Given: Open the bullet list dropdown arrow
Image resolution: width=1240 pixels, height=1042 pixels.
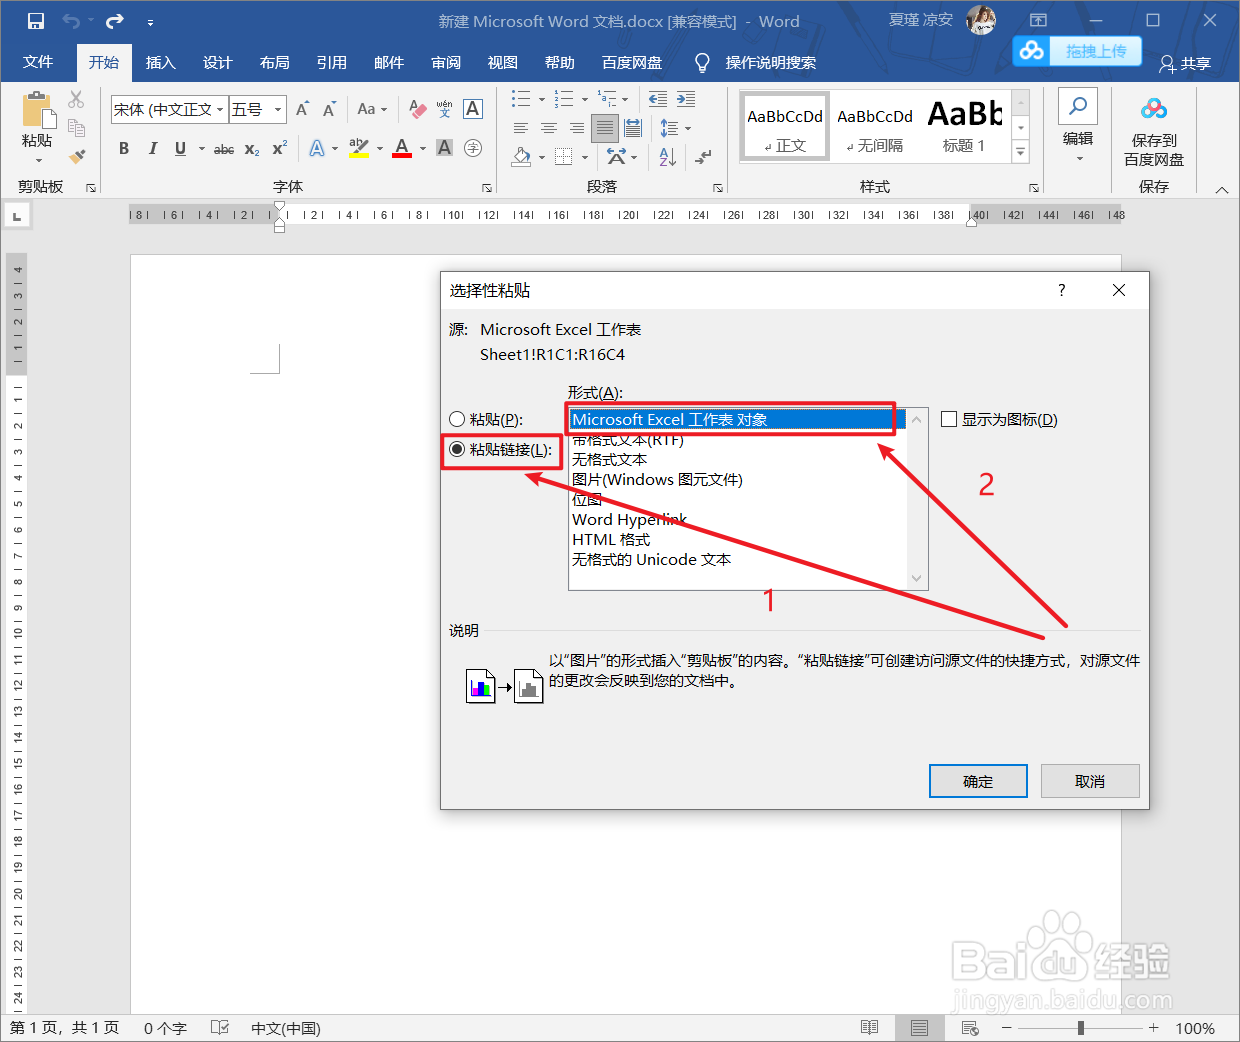Looking at the screenshot, I should point(542,99).
